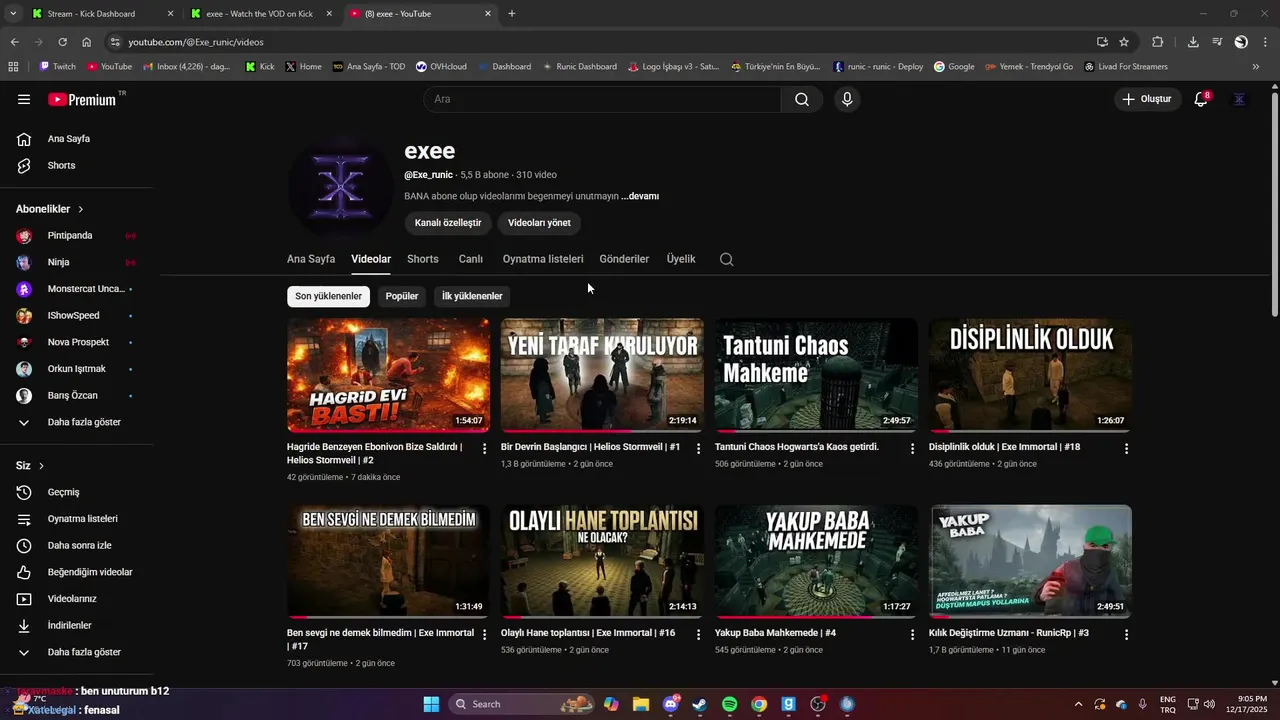The height and width of the screenshot is (720, 1280).
Task: Click the page vertical scrollbar
Action: click(x=1274, y=205)
